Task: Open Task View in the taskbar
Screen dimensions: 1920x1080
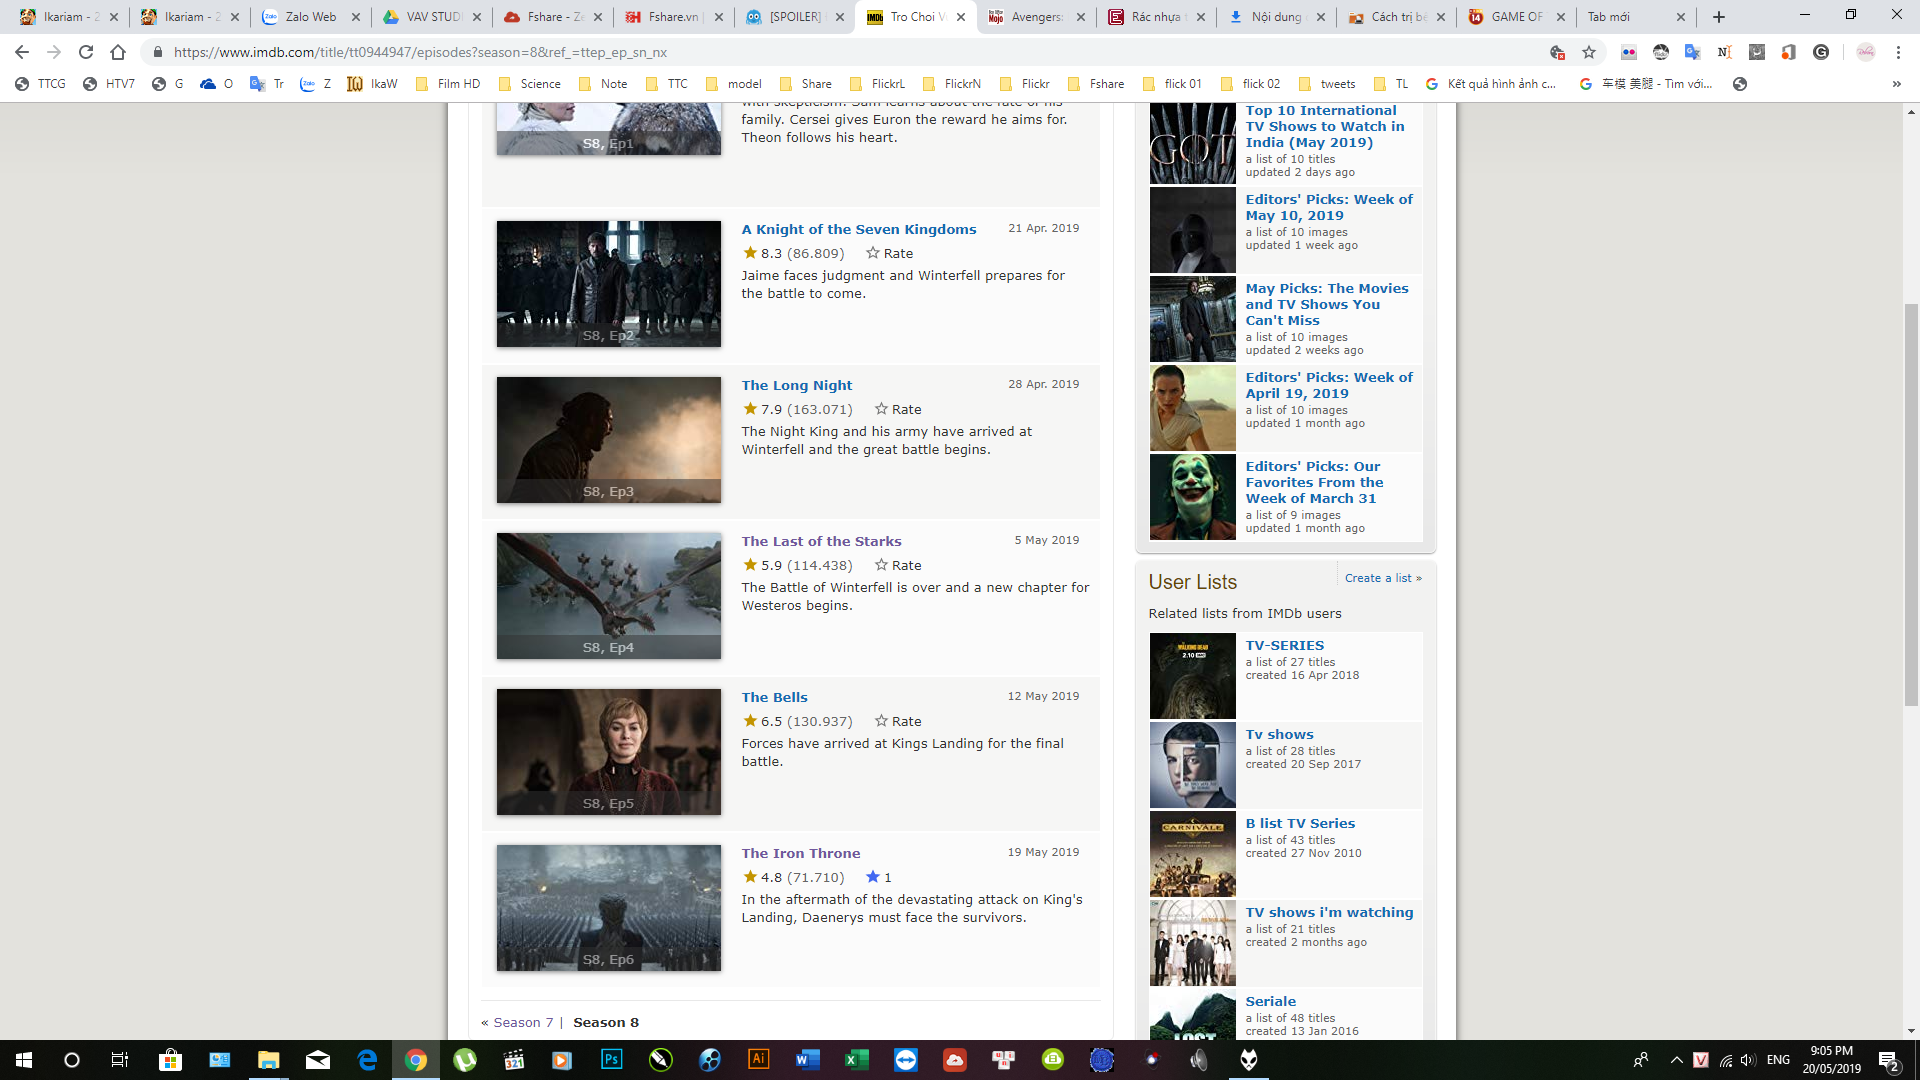Action: (x=119, y=1060)
